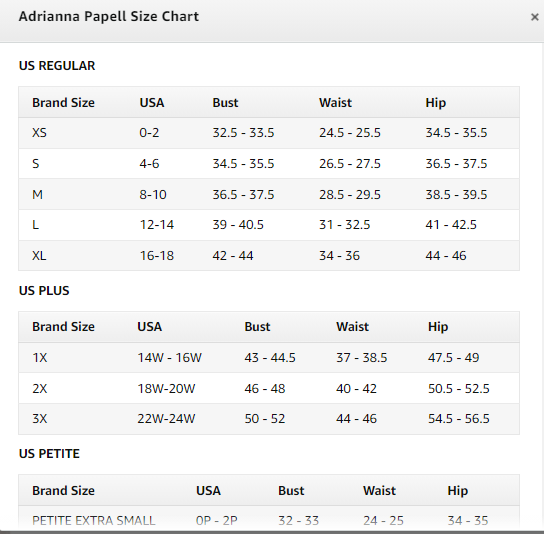544x534 pixels.
Task: Select the PETITE EXTRA SMALL row
Action: click(x=269, y=518)
